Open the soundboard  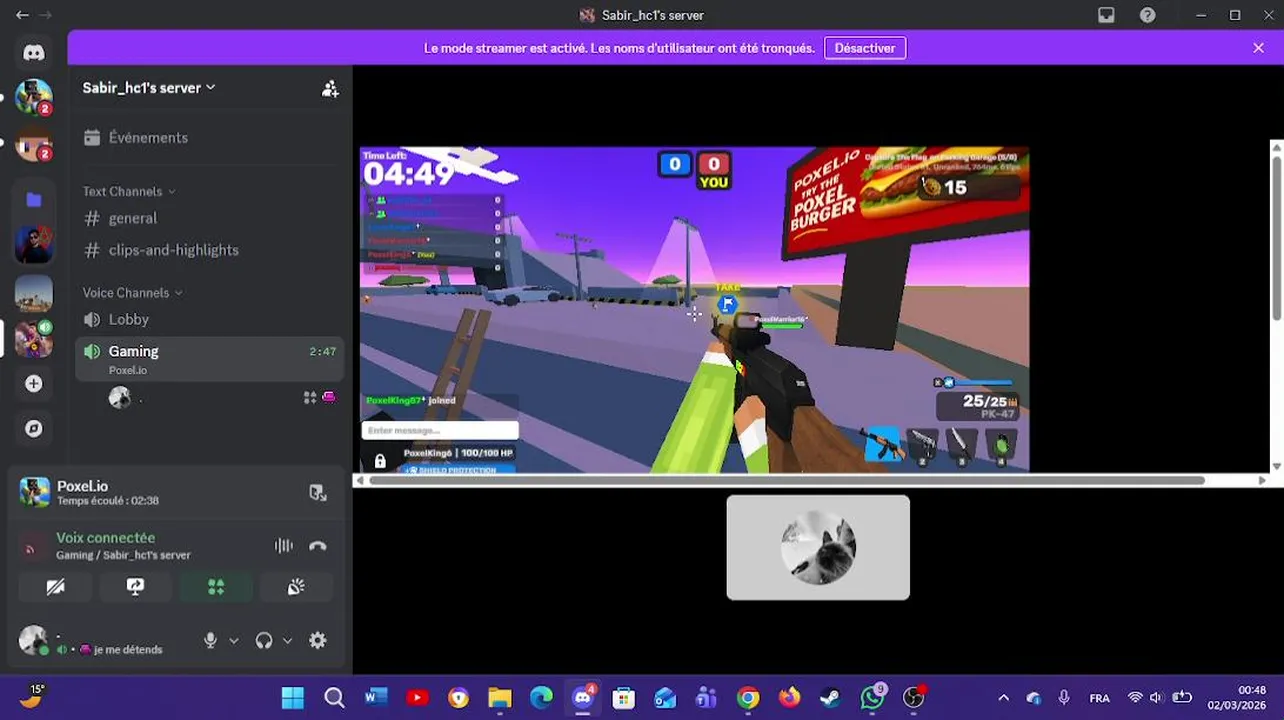pyautogui.click(x=296, y=587)
